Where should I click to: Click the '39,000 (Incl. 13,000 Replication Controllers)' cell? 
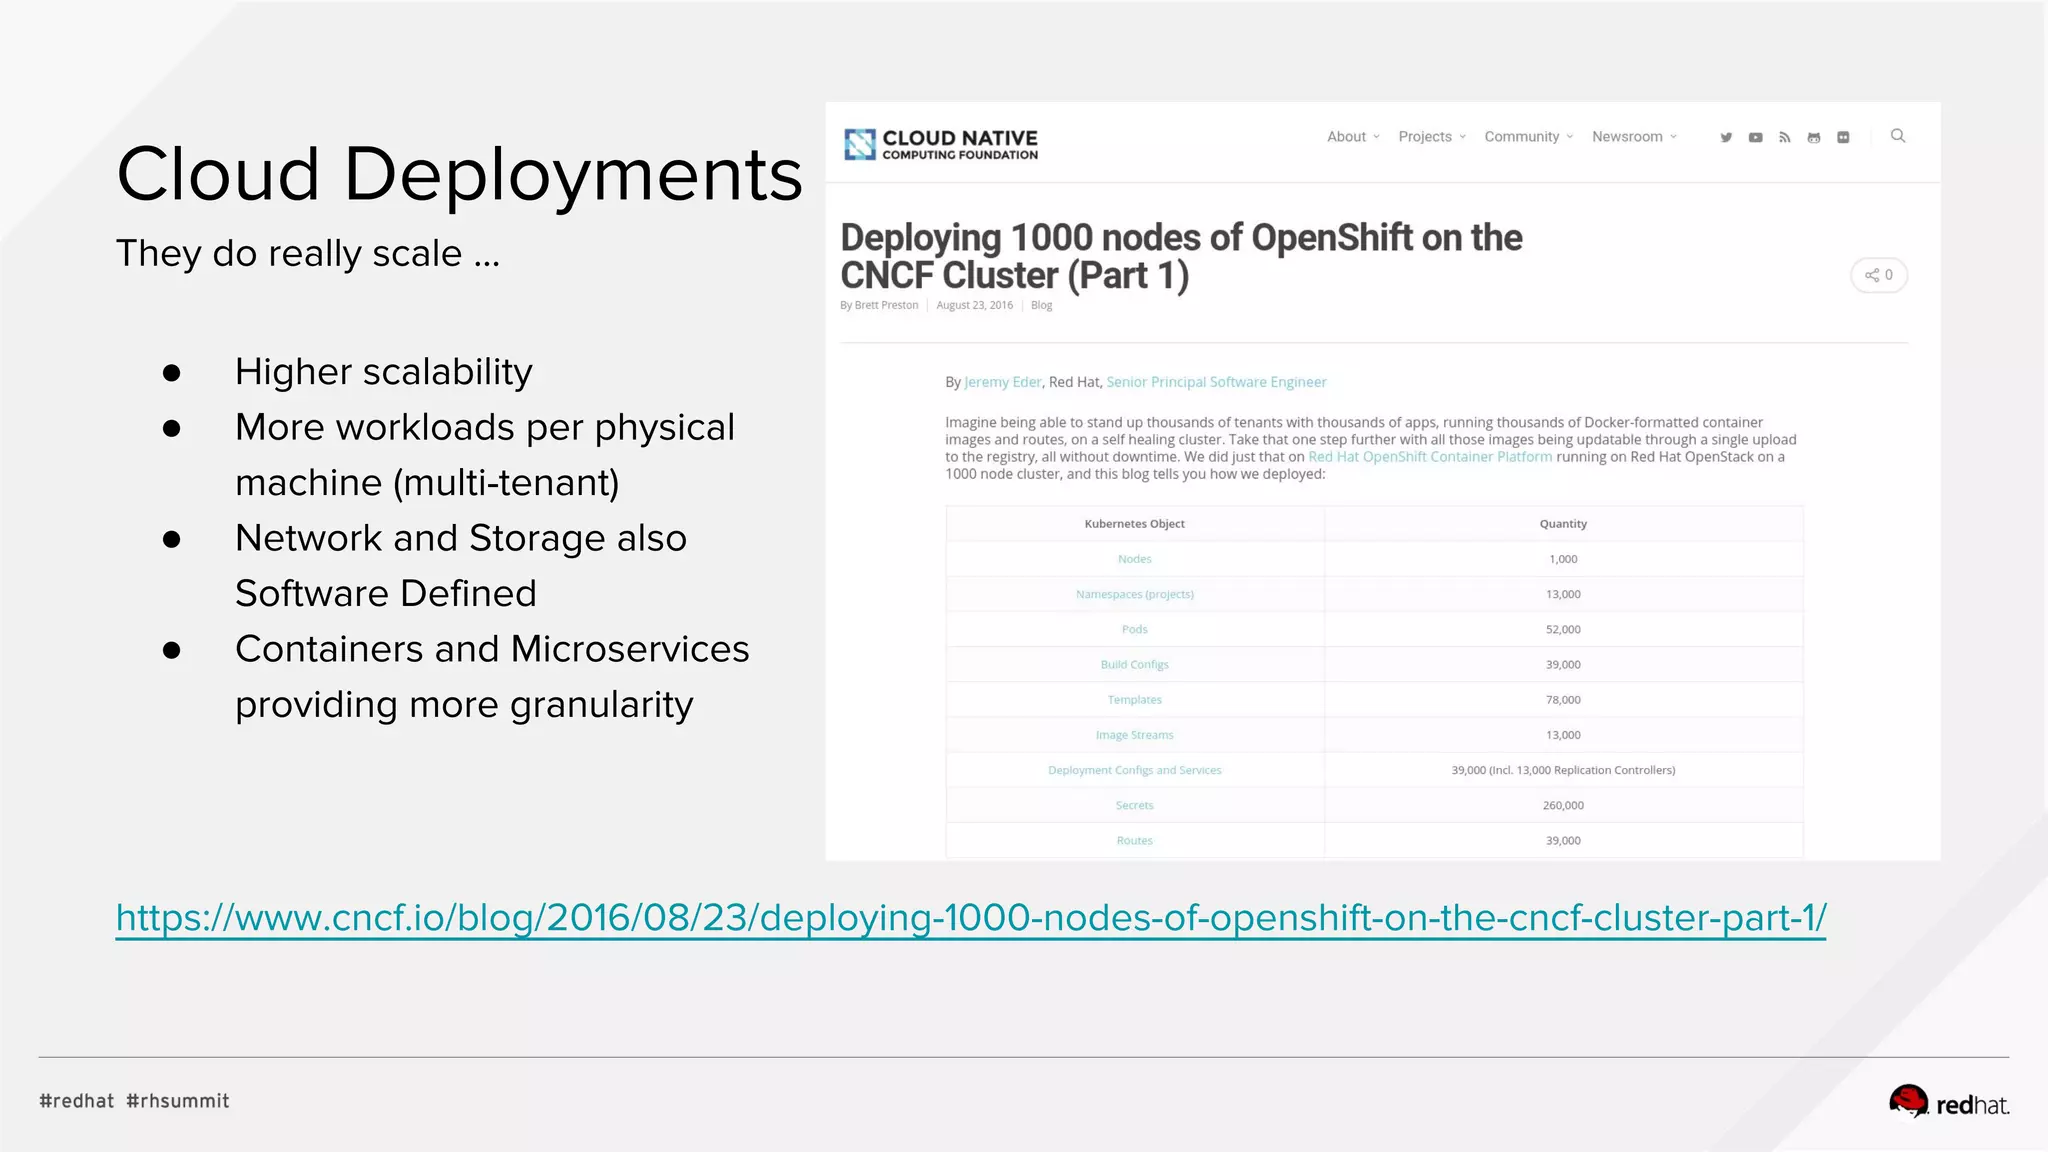point(1563,770)
